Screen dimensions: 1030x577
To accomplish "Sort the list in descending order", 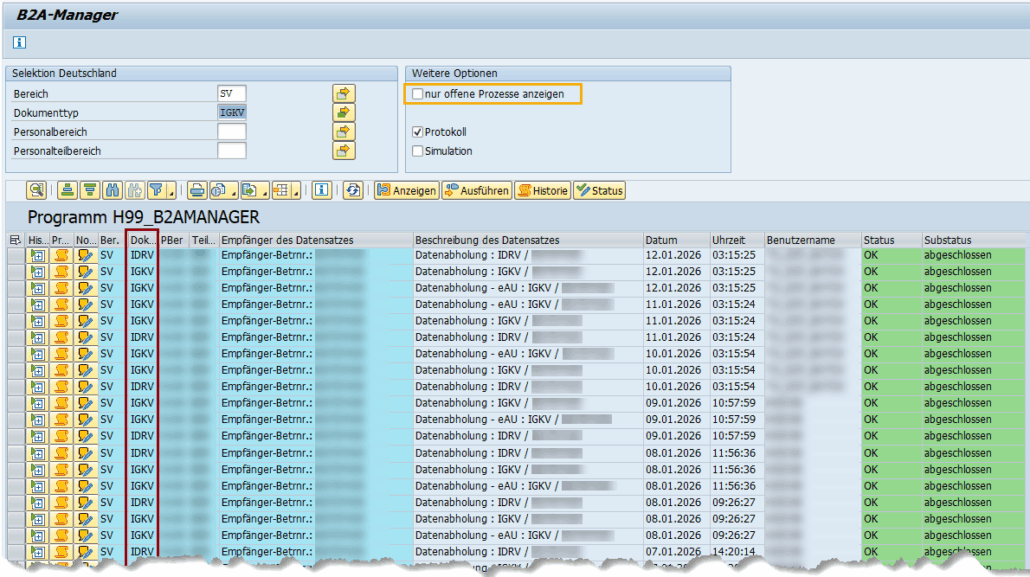I will click(x=90, y=190).
